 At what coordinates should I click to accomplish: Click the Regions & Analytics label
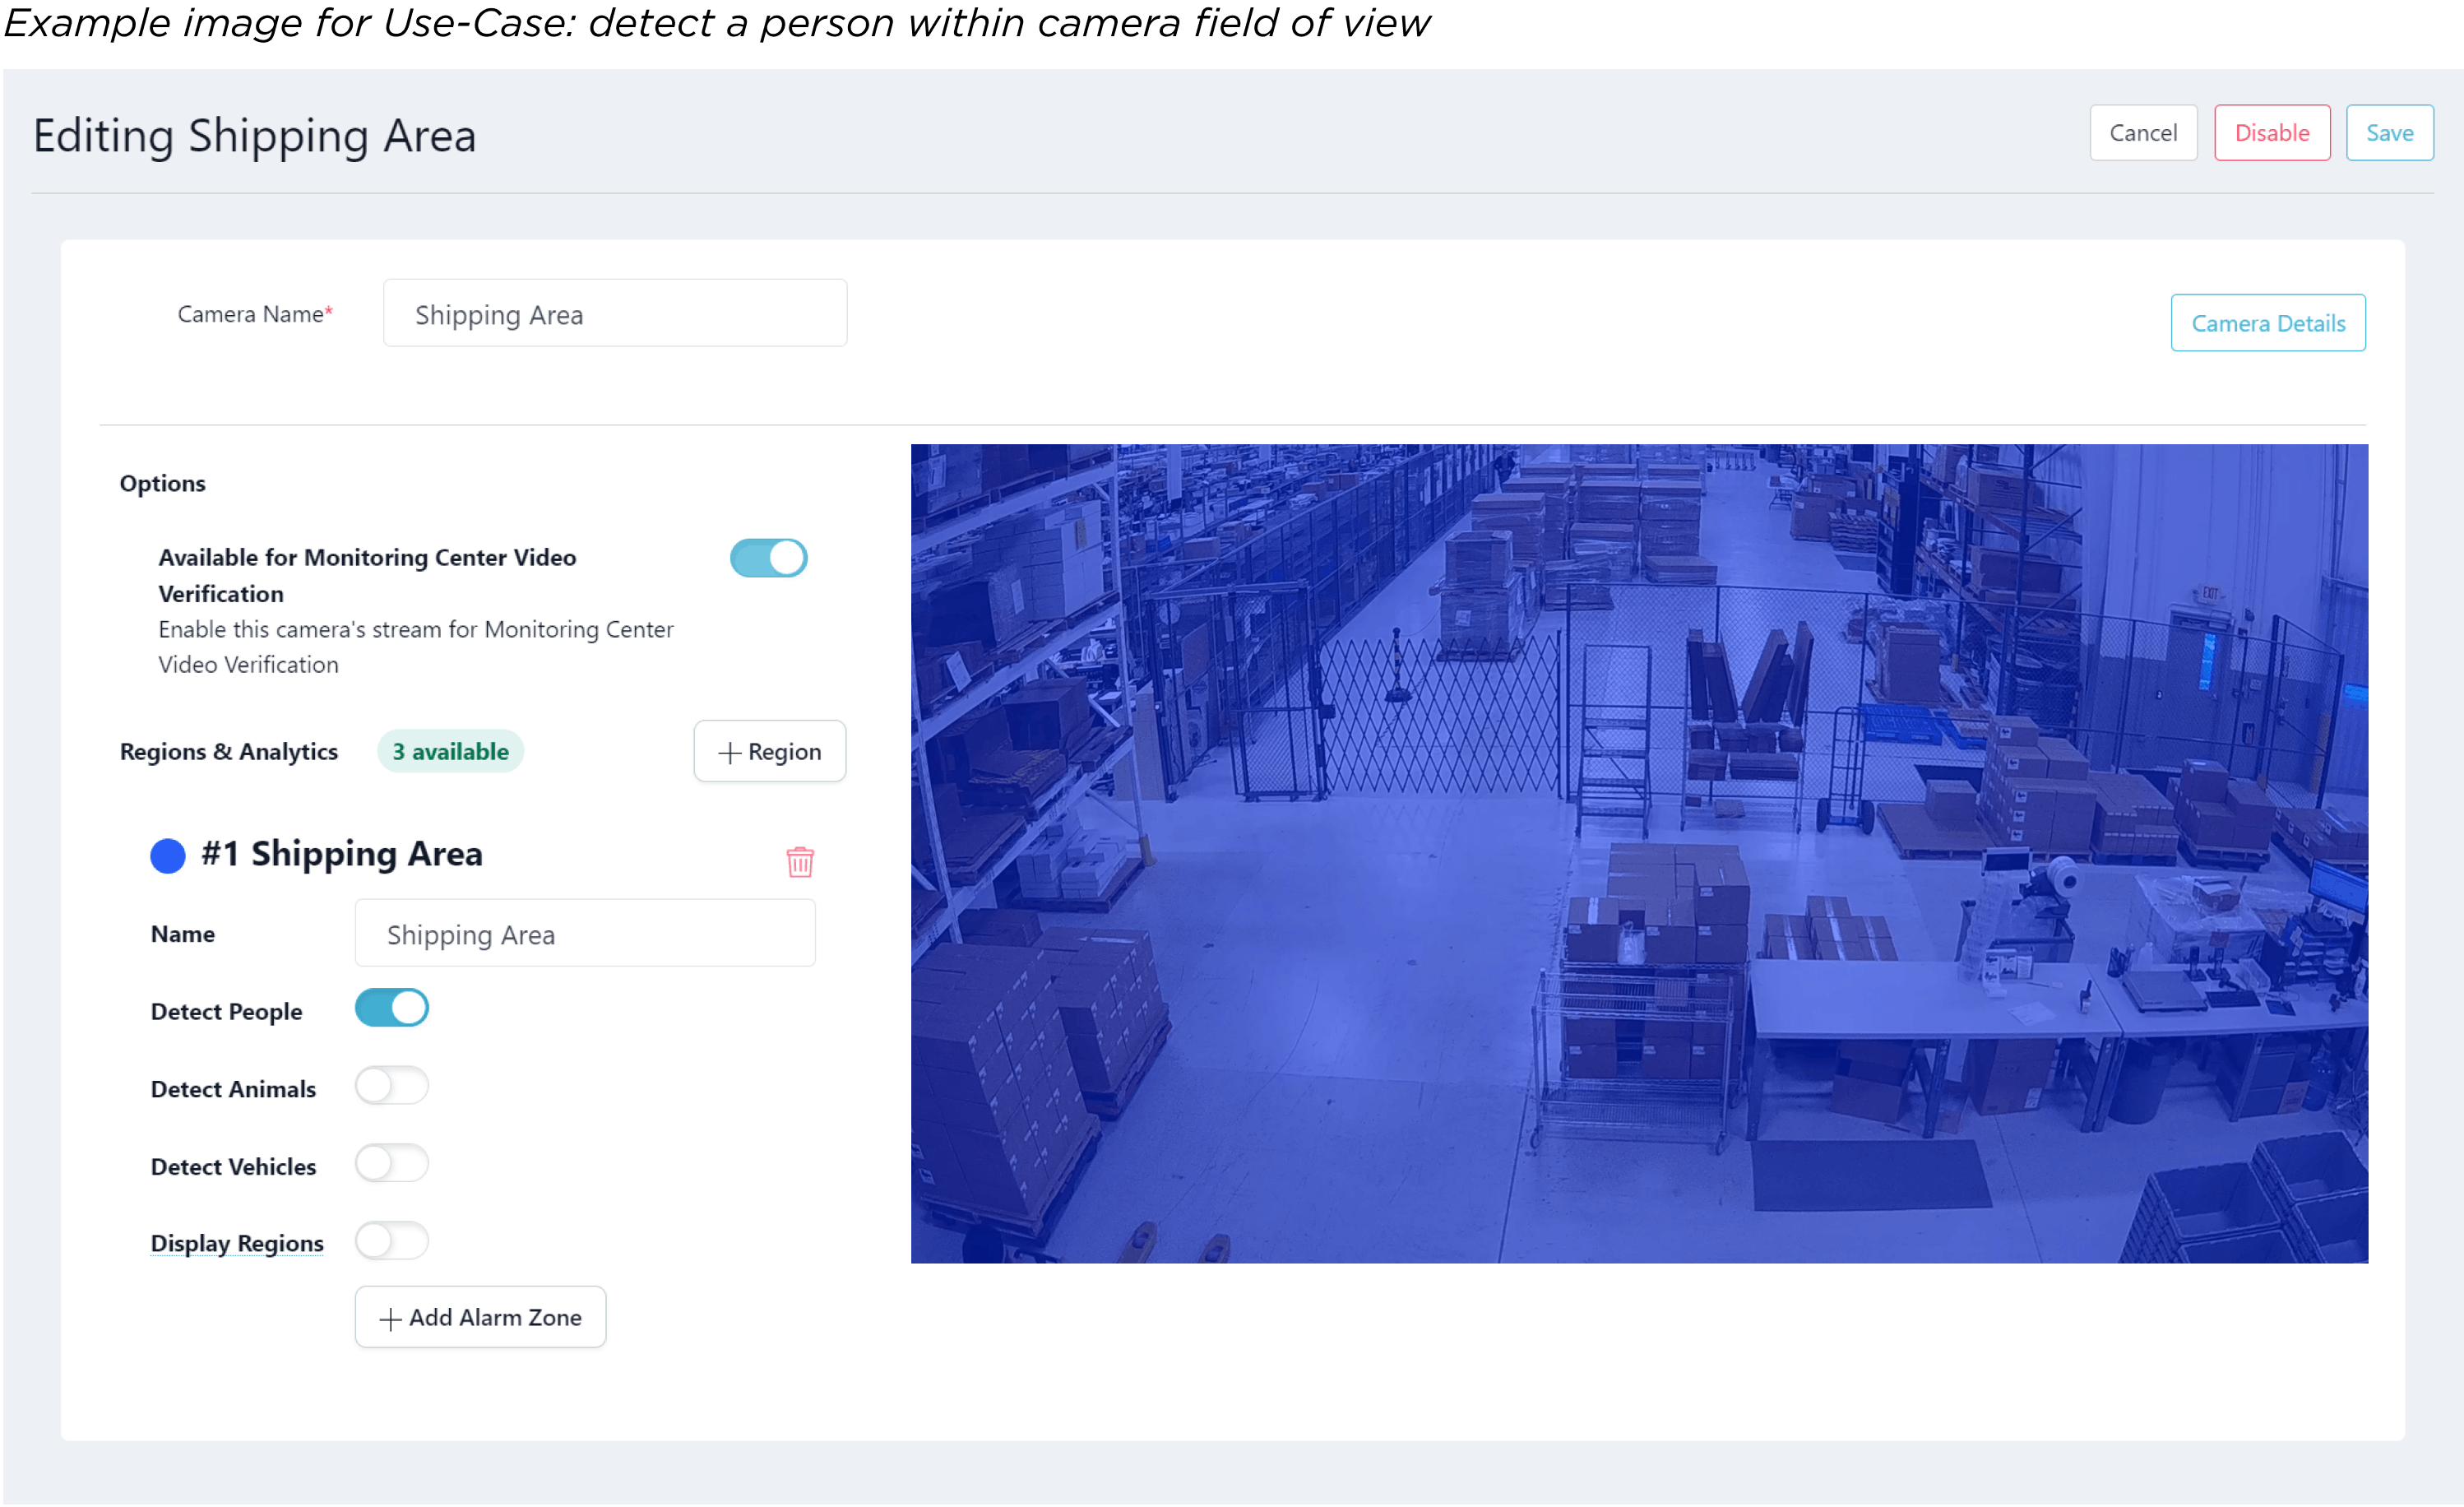[229, 751]
